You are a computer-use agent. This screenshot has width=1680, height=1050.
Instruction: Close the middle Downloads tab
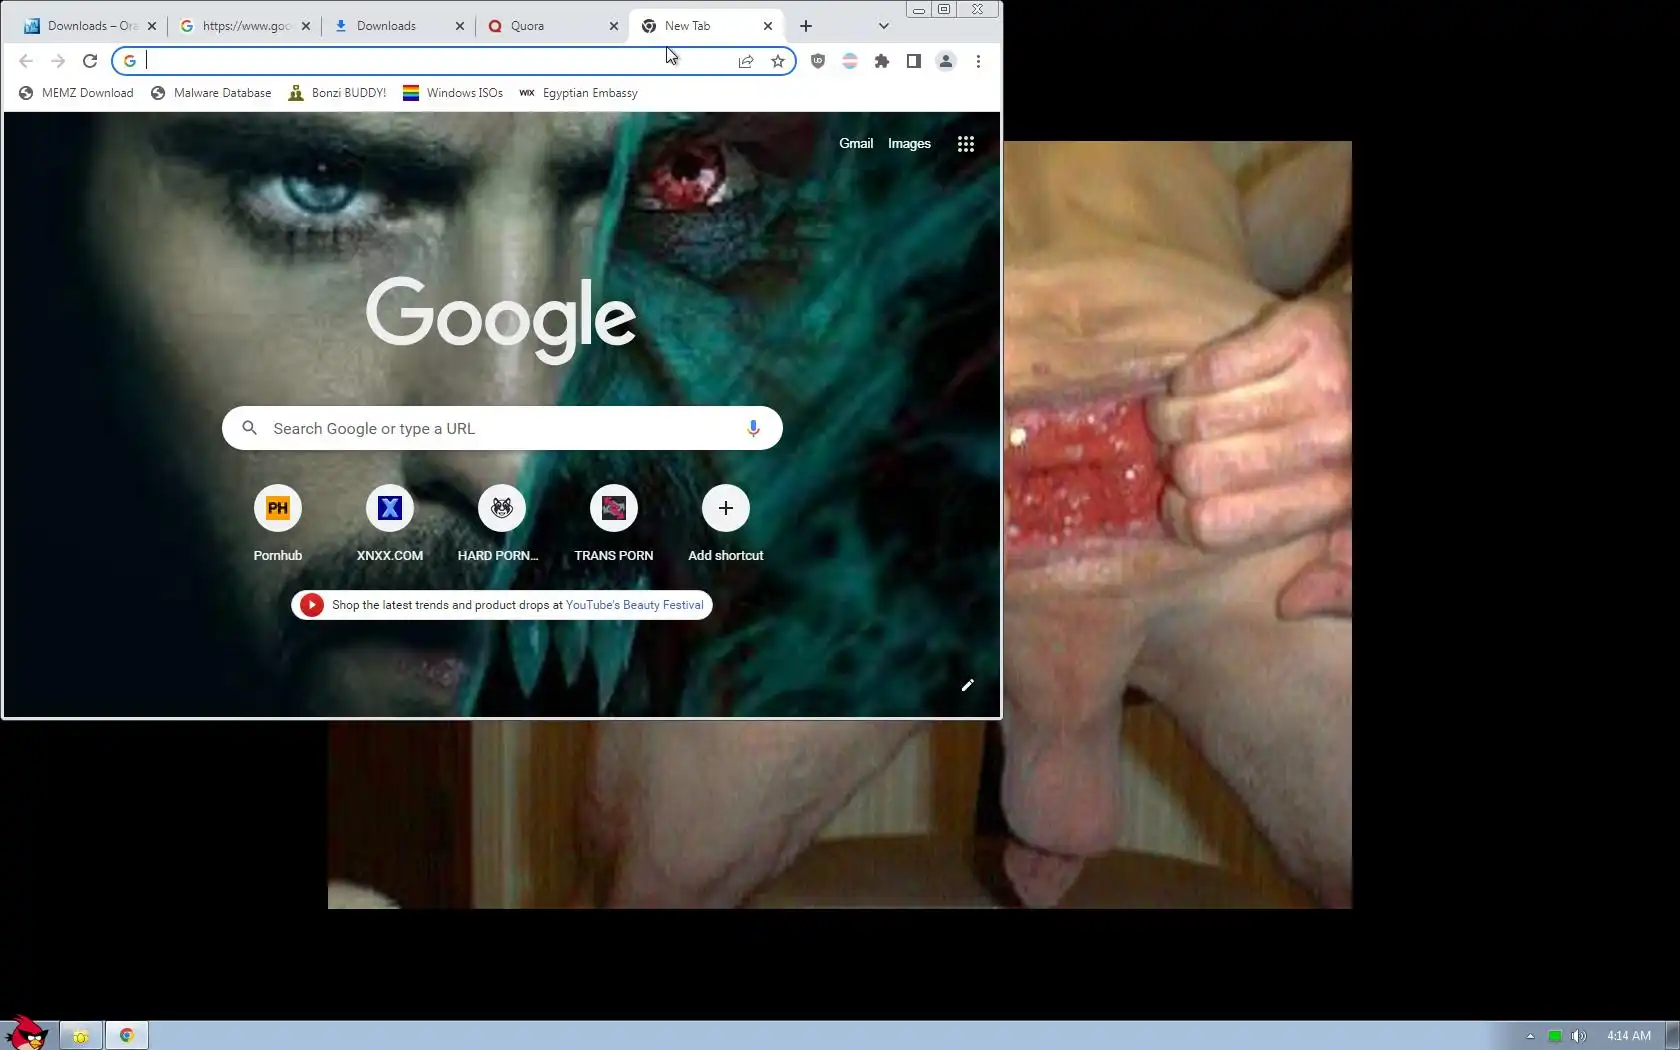point(460,26)
